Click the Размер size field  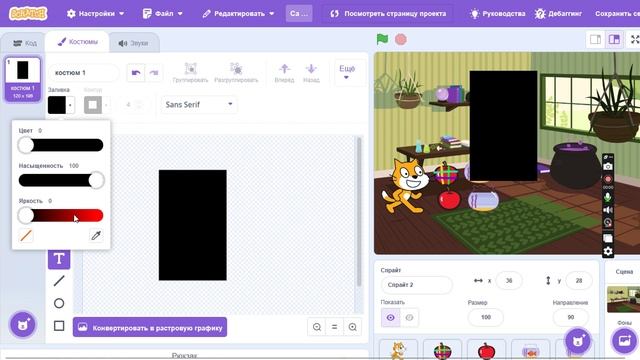point(485,317)
